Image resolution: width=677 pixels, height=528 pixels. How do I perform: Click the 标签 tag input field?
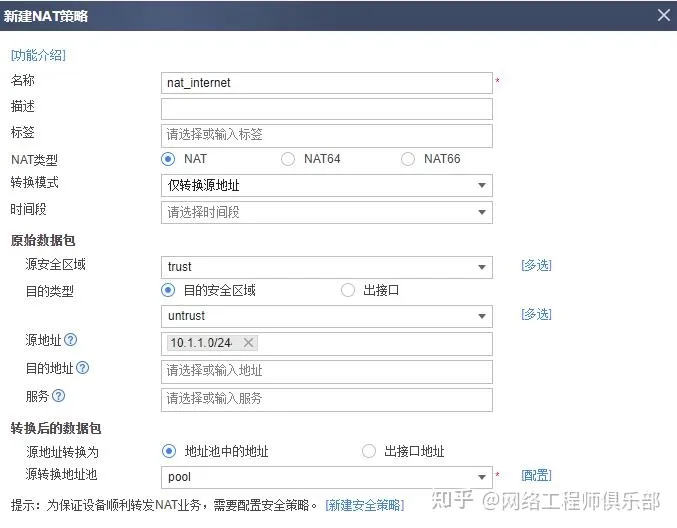point(327,136)
